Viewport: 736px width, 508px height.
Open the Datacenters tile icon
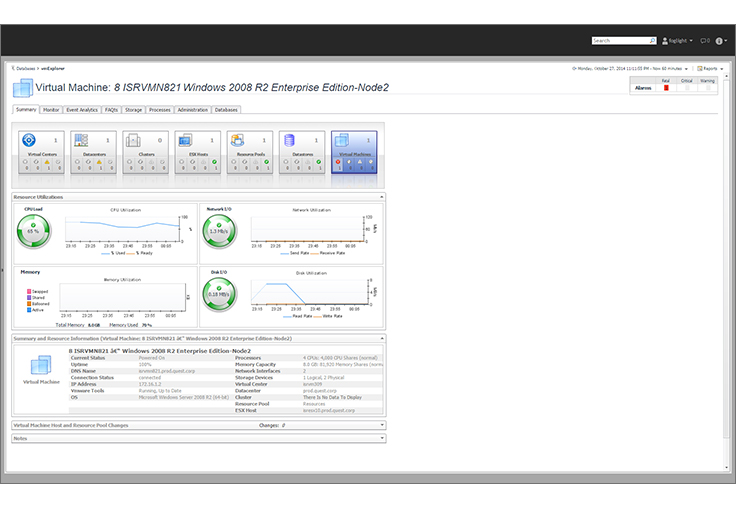coord(81,140)
